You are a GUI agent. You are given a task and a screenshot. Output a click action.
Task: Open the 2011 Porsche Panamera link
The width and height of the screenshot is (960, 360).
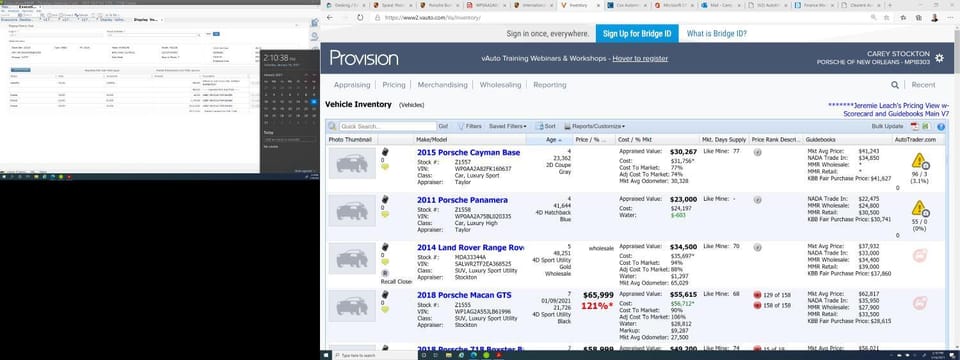pos(462,200)
